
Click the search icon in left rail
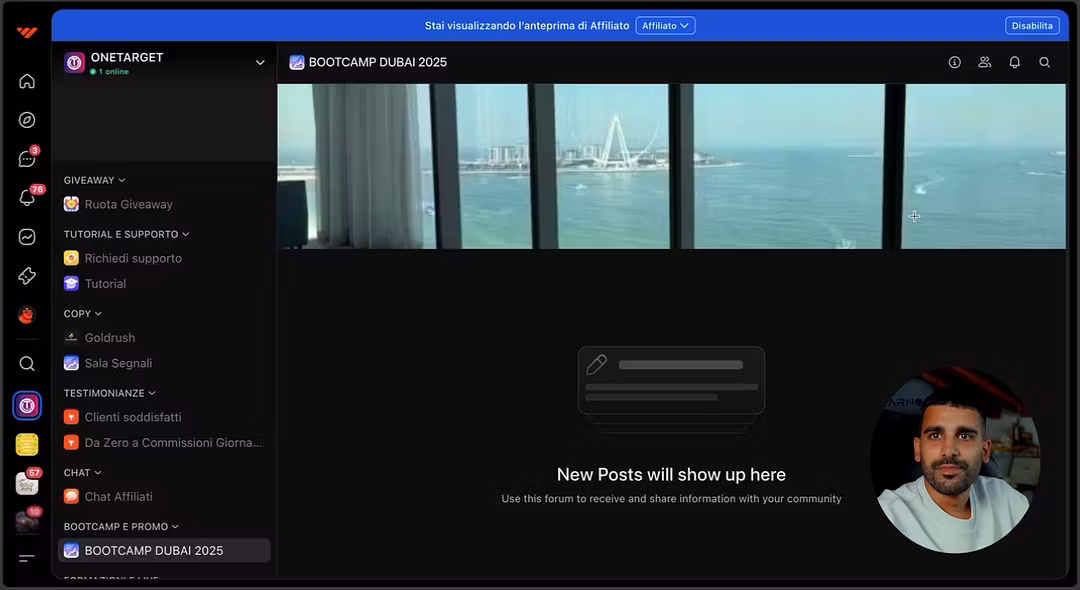coord(27,364)
